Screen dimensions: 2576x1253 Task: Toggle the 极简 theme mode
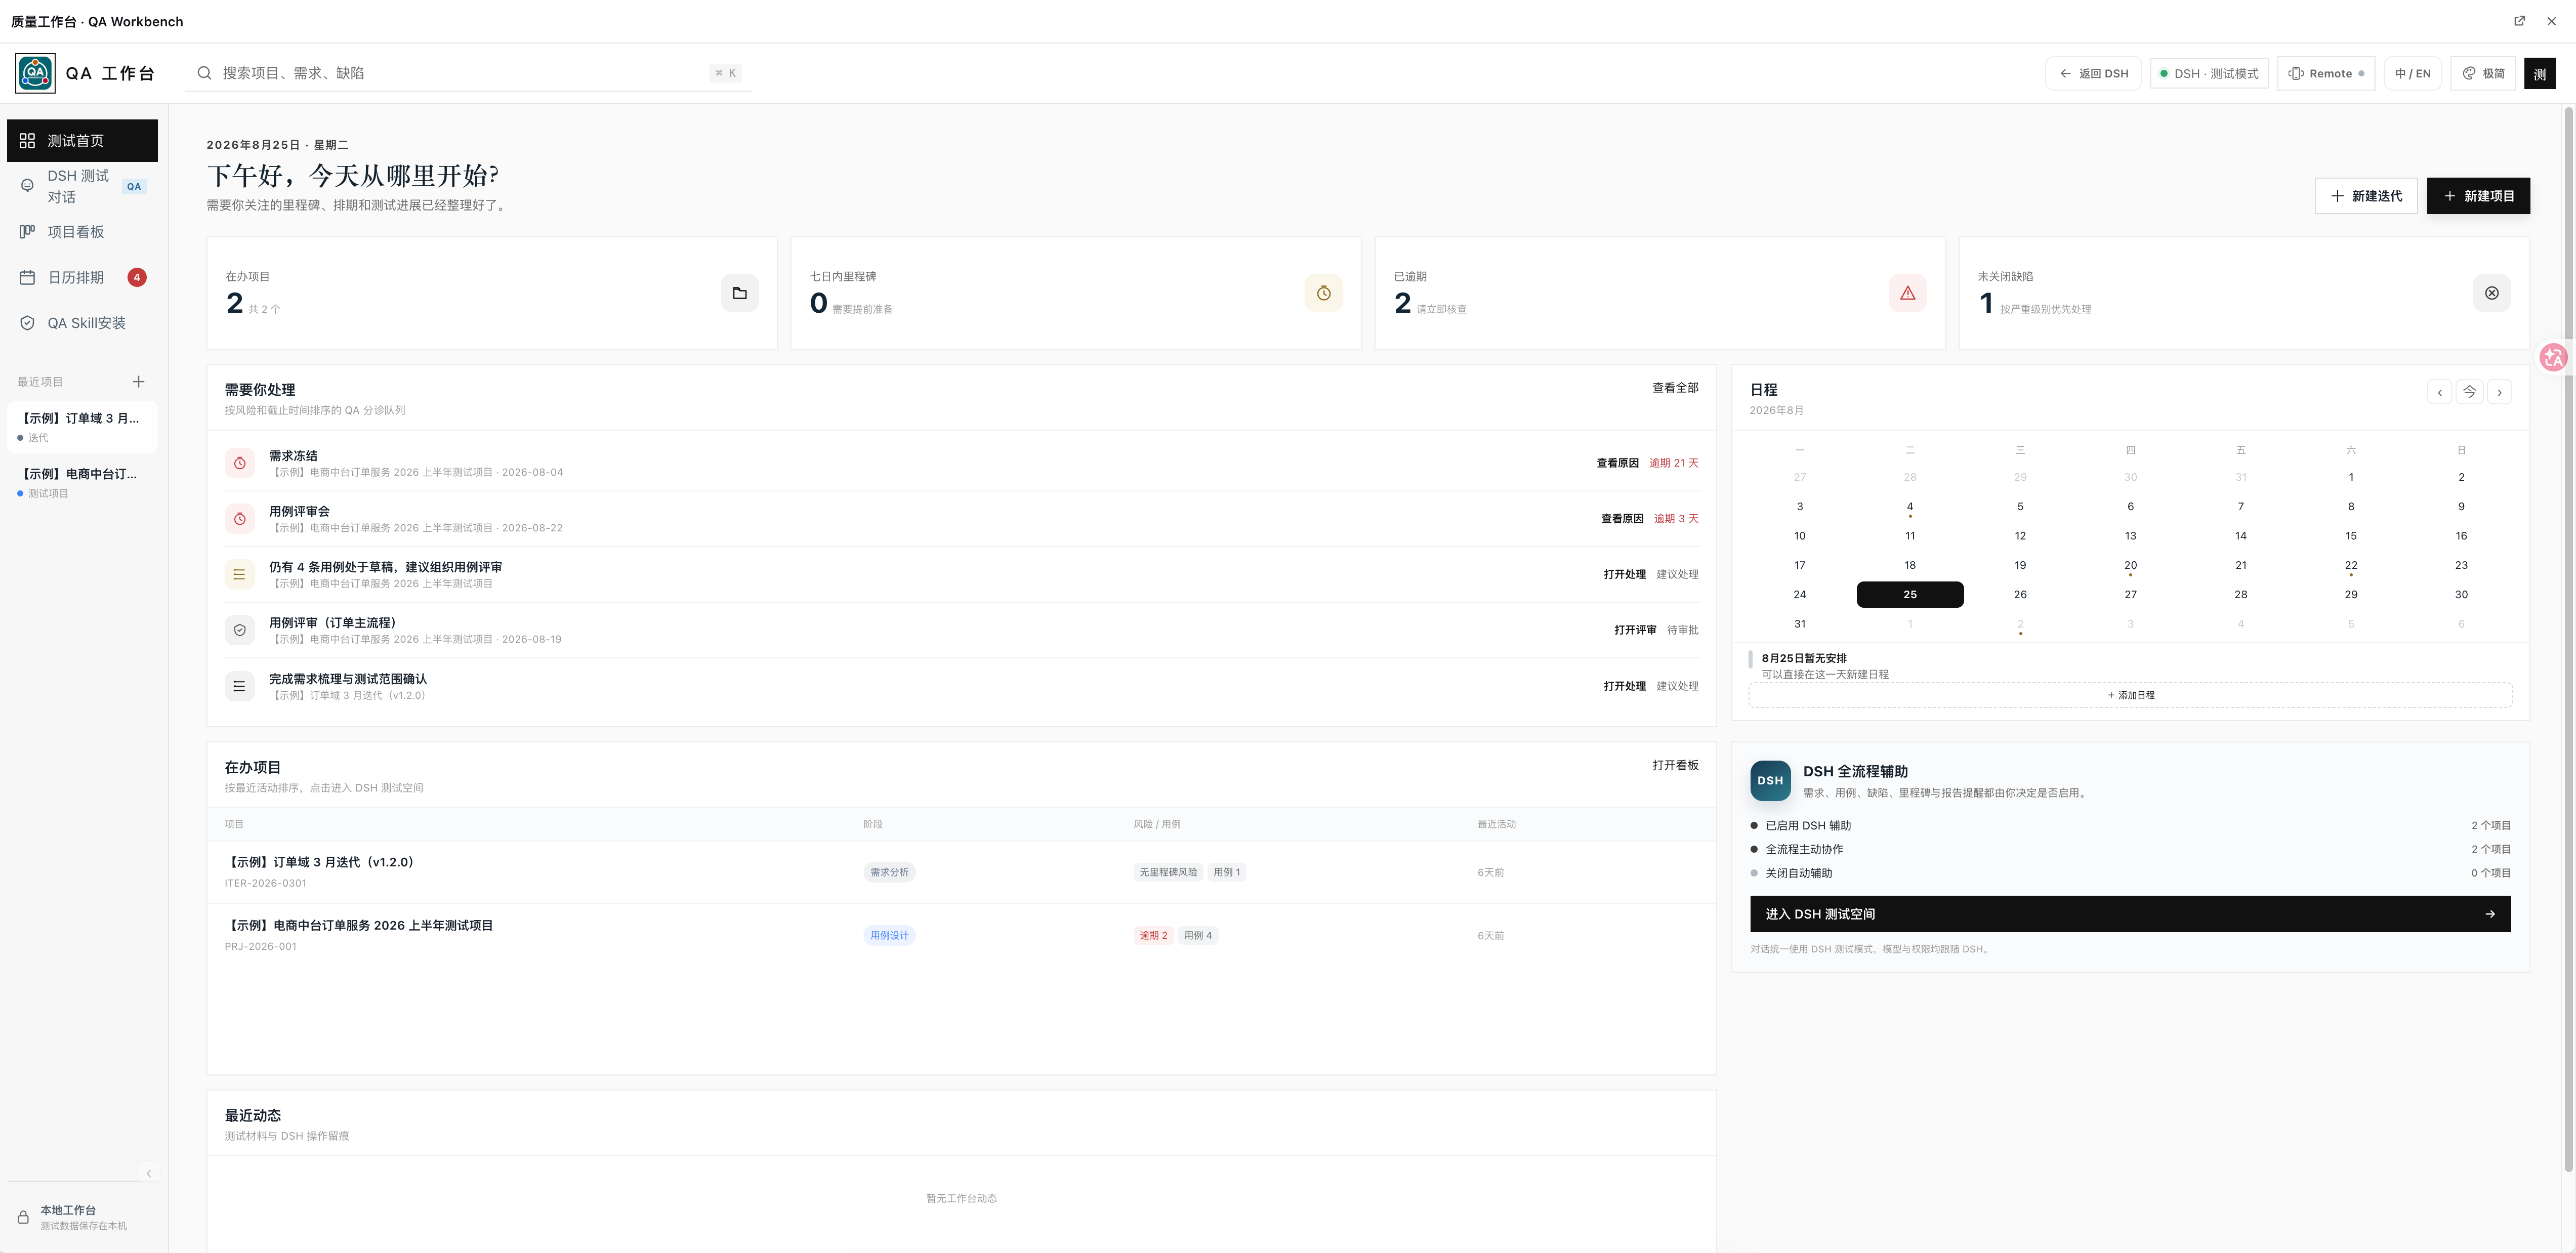click(2483, 73)
